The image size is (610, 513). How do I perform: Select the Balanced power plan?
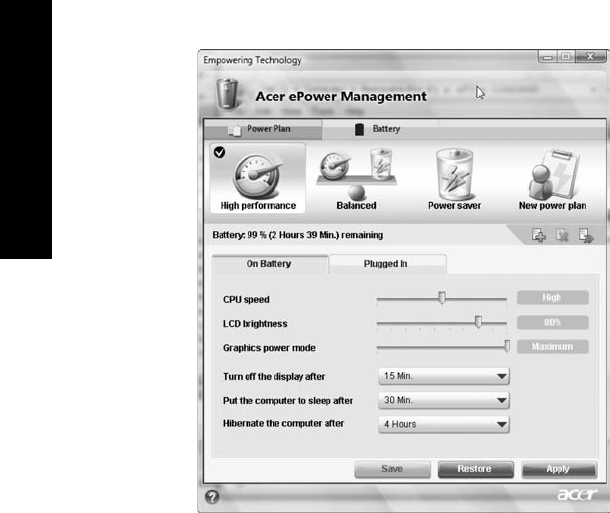coord(356,179)
